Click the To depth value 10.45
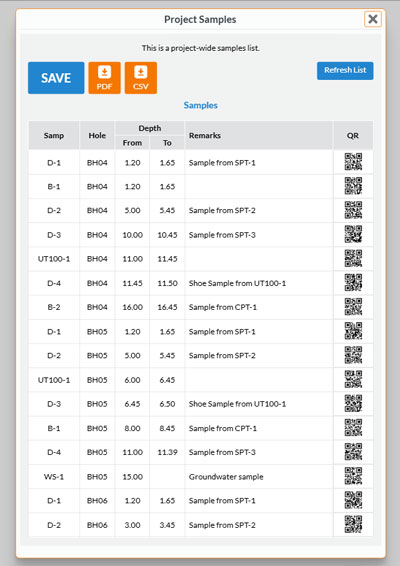This screenshot has width=400, height=566. [x=167, y=235]
